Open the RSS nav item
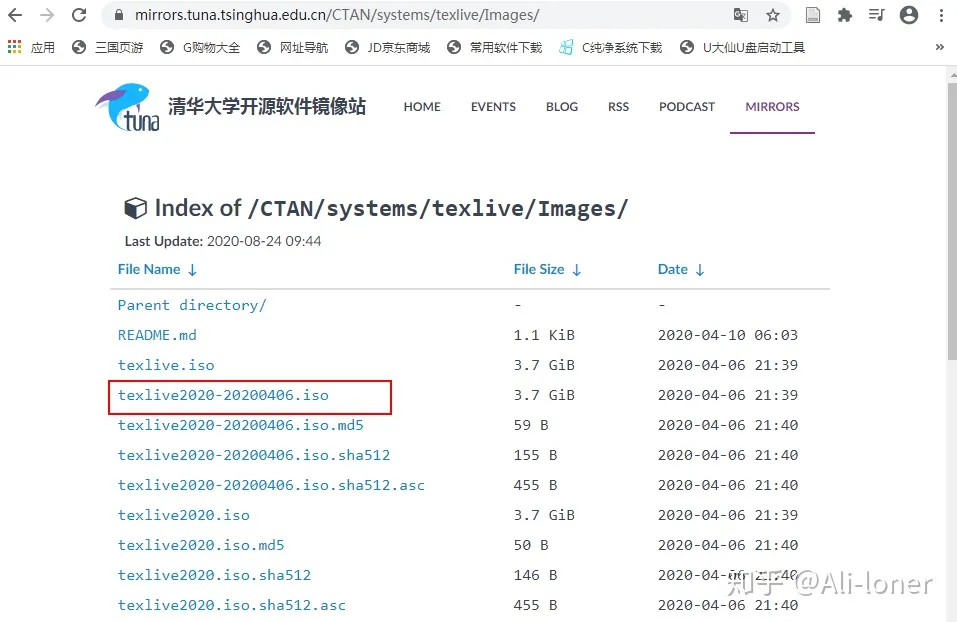 tap(618, 106)
